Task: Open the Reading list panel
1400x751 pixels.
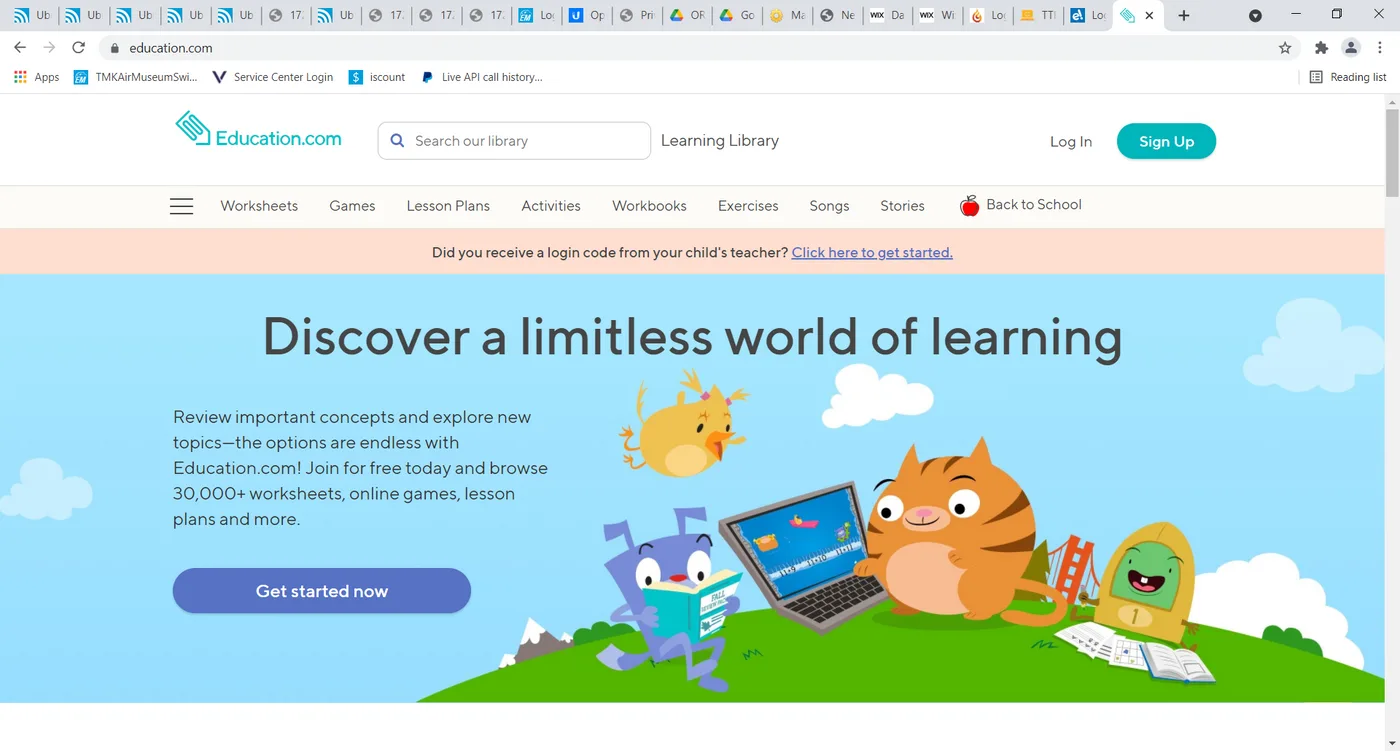Action: coord(1348,77)
